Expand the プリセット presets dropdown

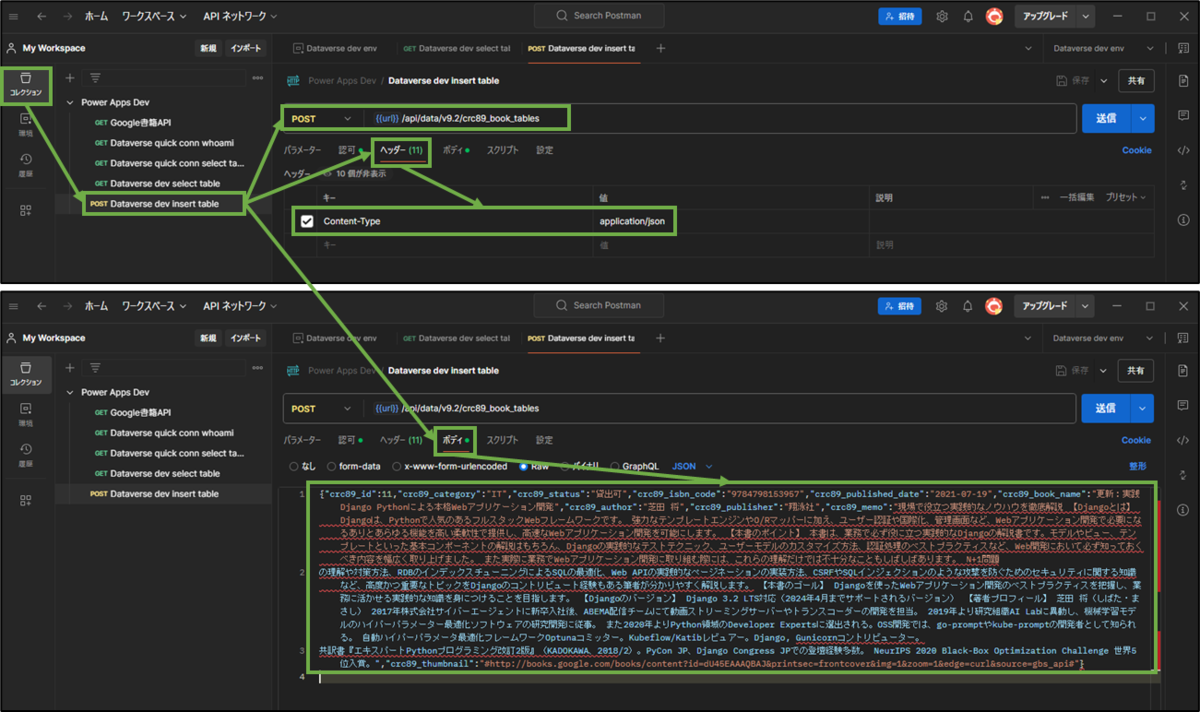[x=1128, y=198]
